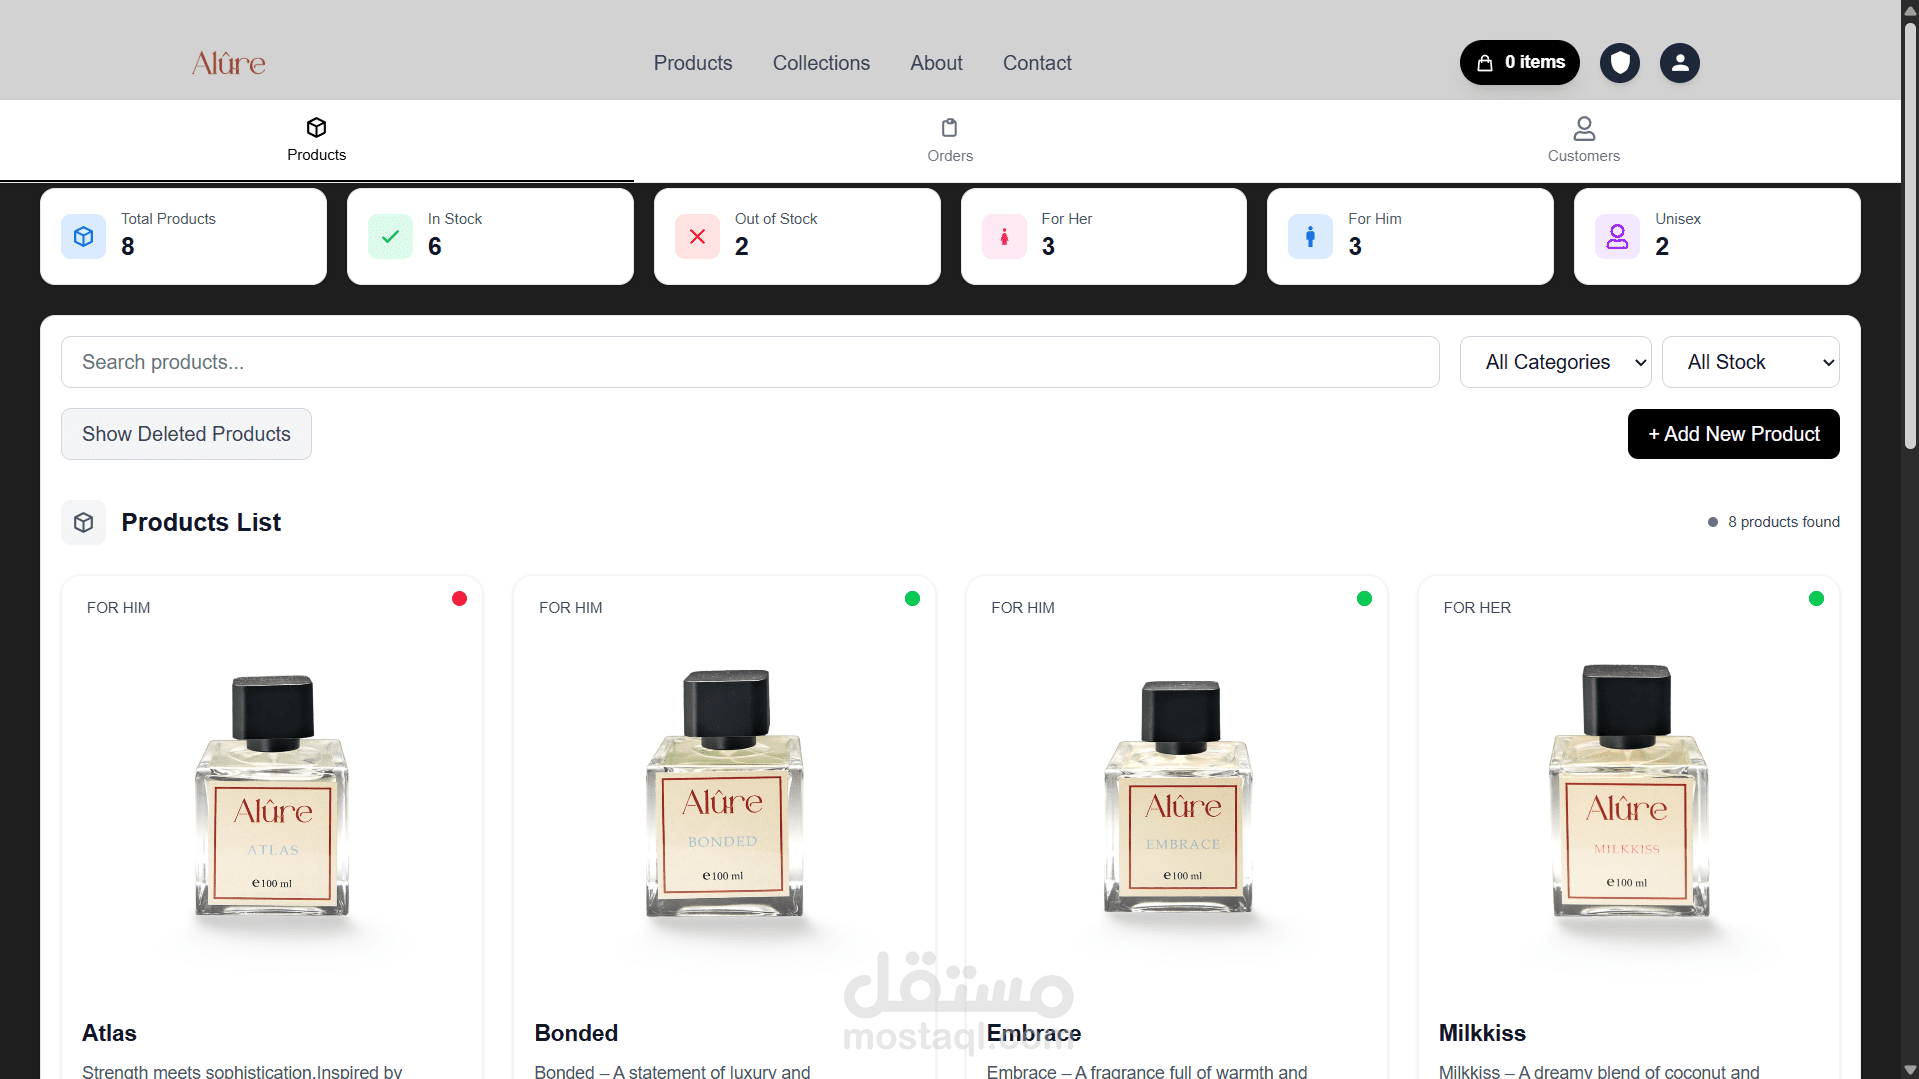This screenshot has width=1919, height=1079.
Task: Expand the All Stock filter dropdown
Action: tap(1750, 362)
